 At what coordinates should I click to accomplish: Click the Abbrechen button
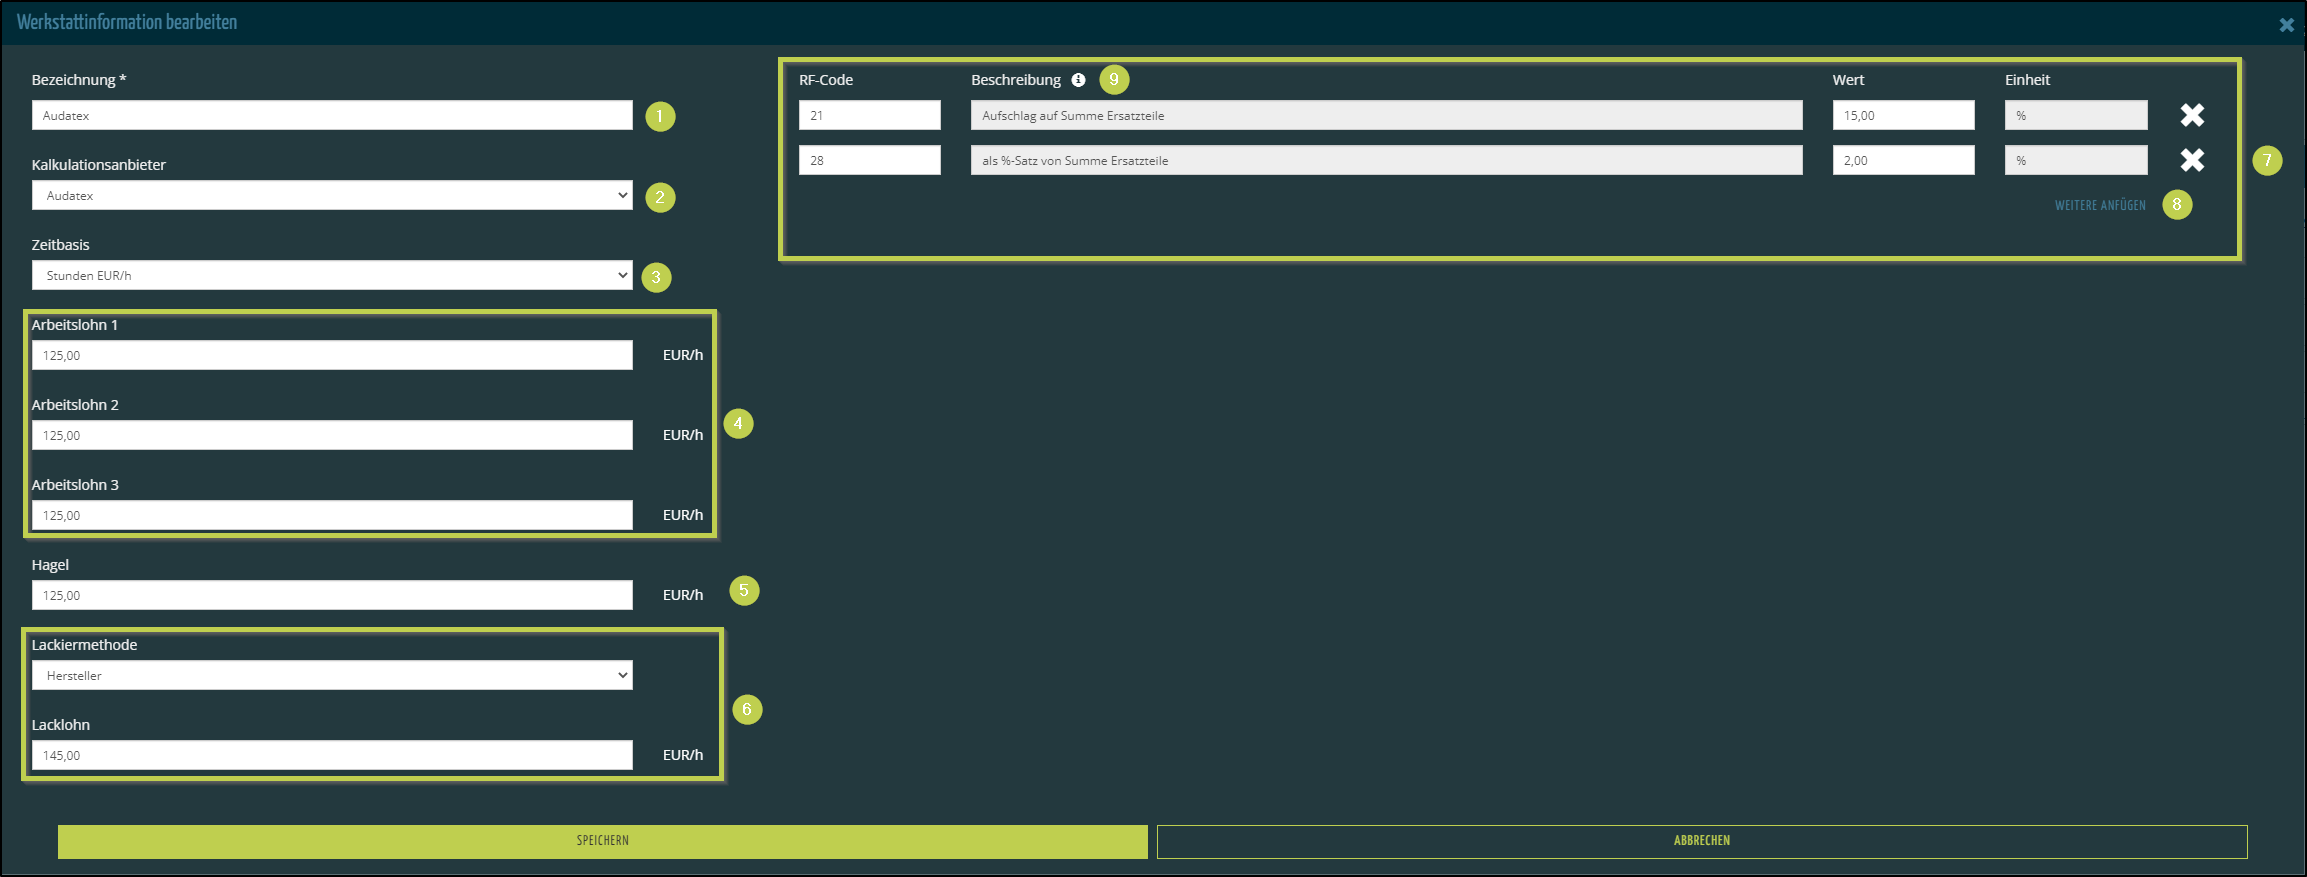coord(1701,841)
